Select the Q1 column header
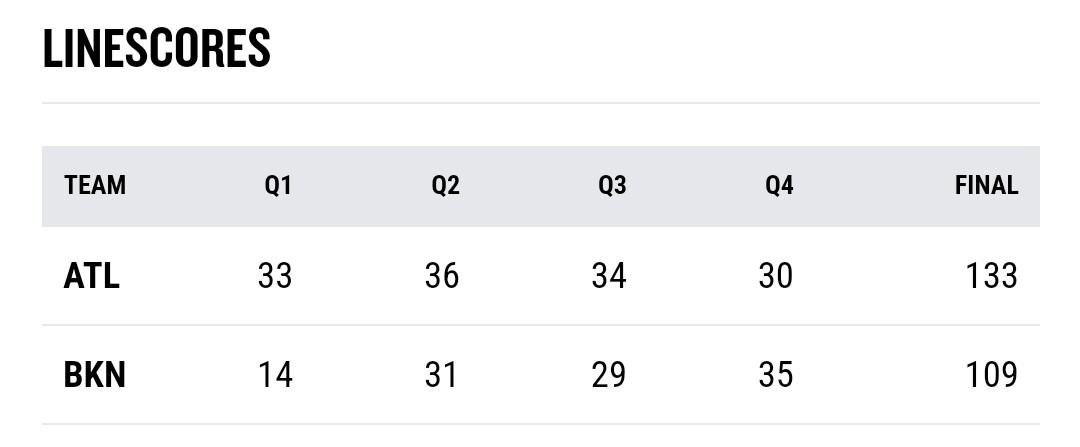 [x=278, y=186]
